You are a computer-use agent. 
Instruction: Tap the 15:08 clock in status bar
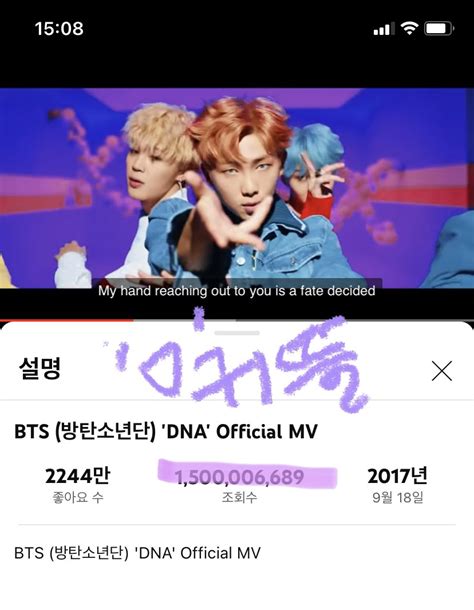point(59,28)
